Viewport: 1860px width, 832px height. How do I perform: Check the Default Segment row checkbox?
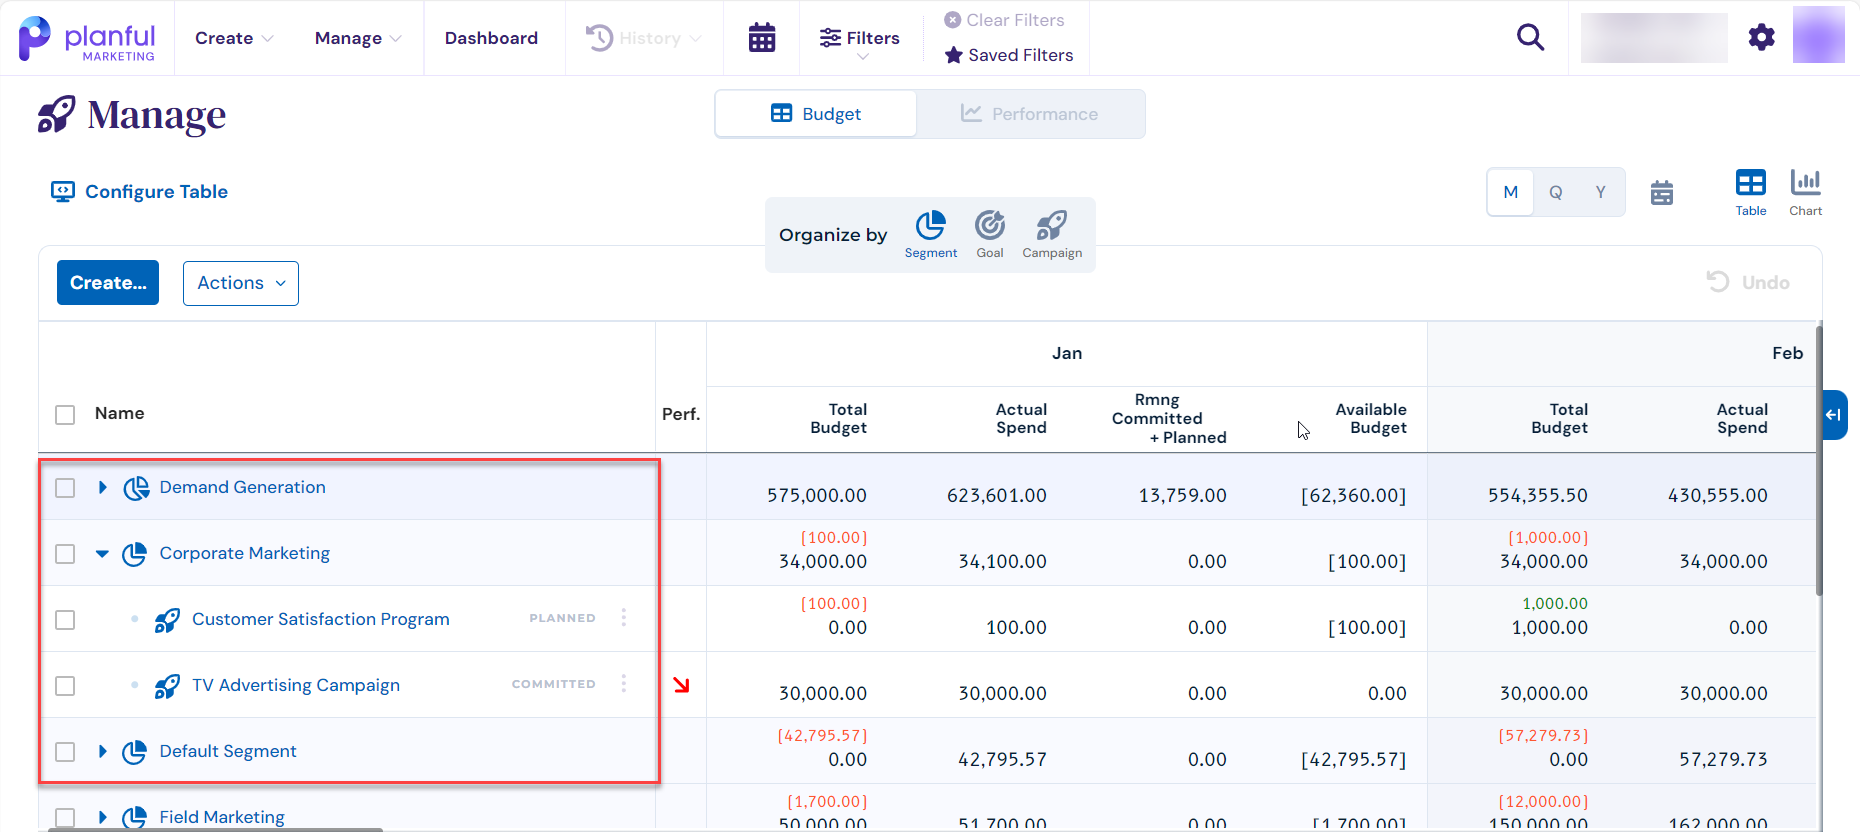click(65, 752)
